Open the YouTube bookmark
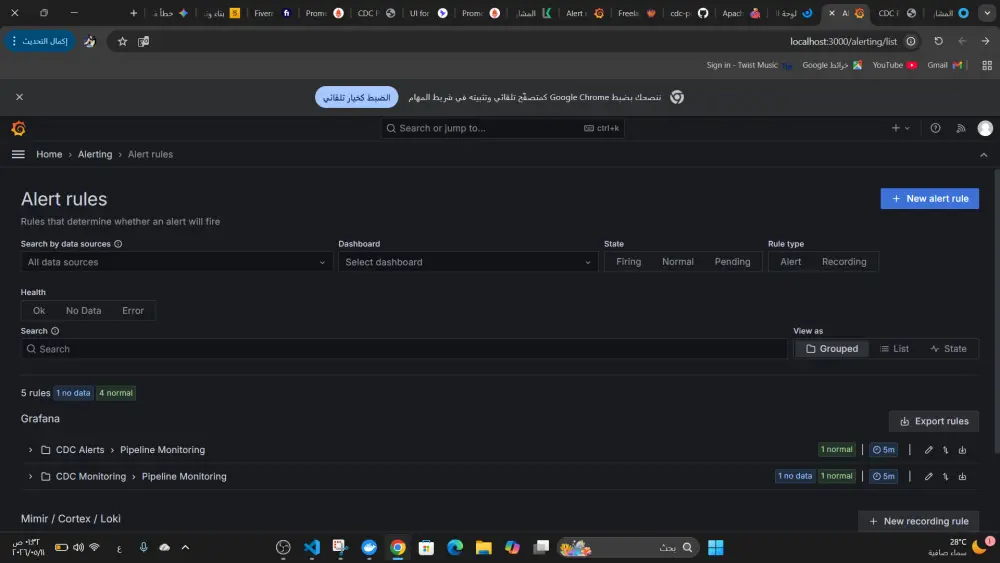Viewport: 1000px width, 563px height. [x=894, y=65]
